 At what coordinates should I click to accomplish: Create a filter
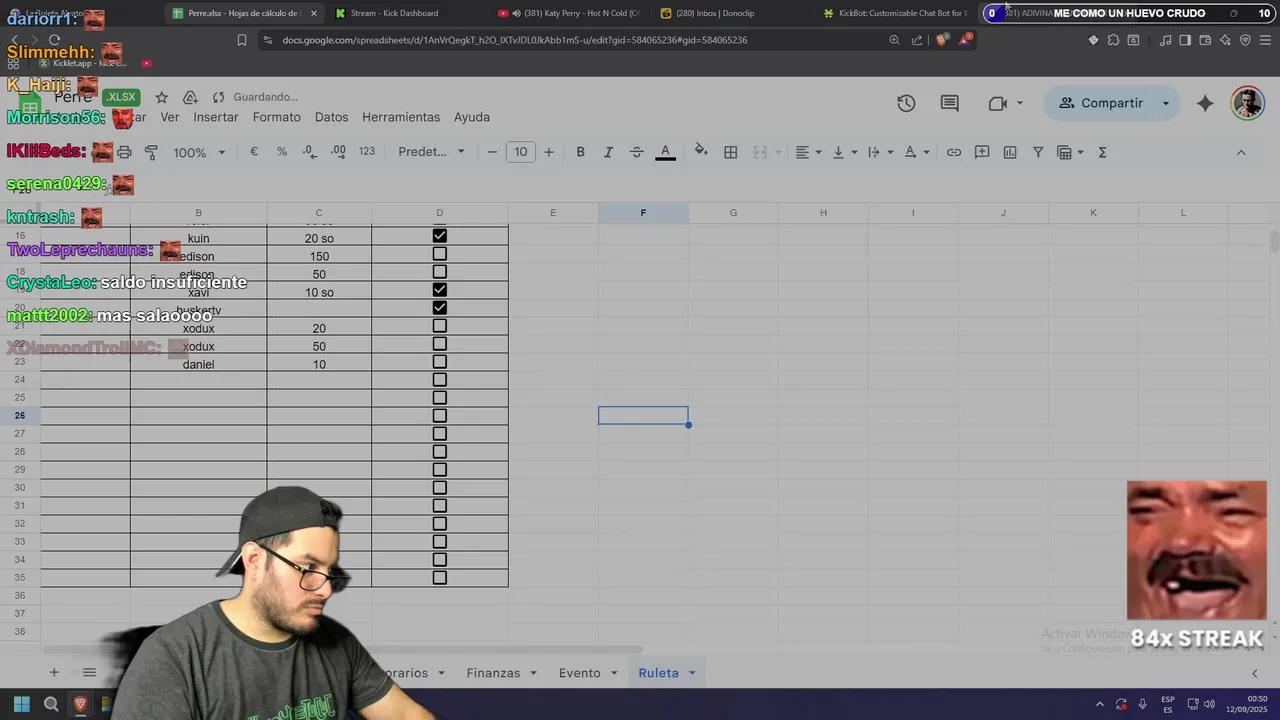click(x=1038, y=152)
